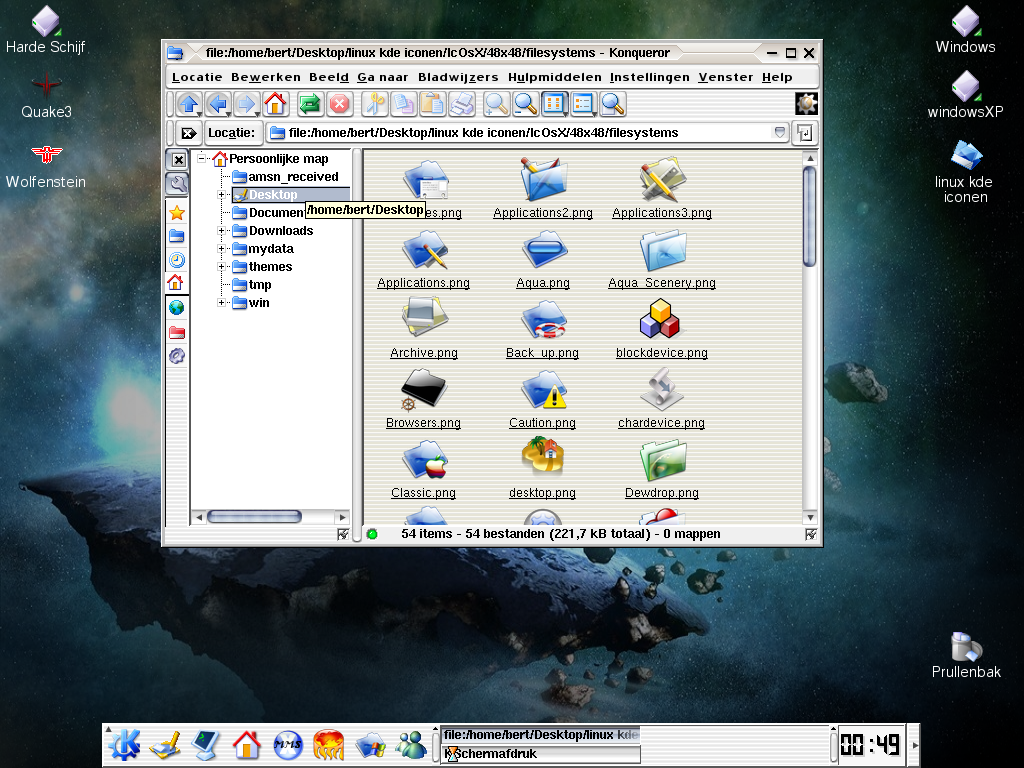Image resolution: width=1024 pixels, height=768 pixels.
Task: Click scroll down arrow of file view
Action: [x=810, y=517]
